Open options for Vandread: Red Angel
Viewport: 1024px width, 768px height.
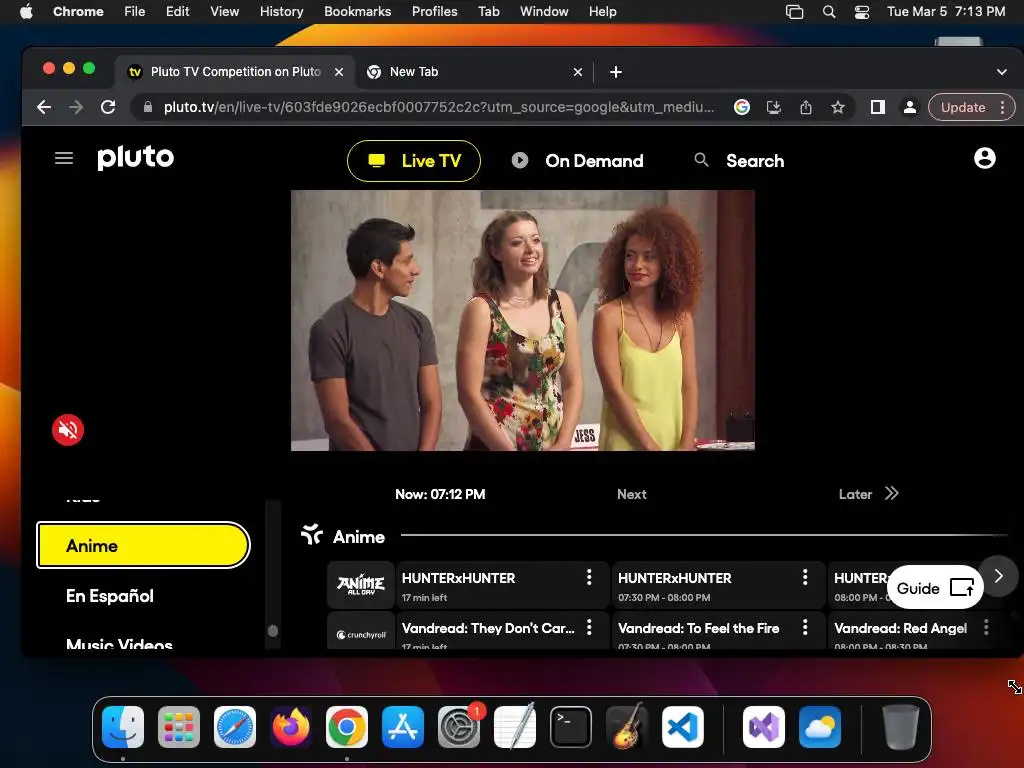(986, 627)
